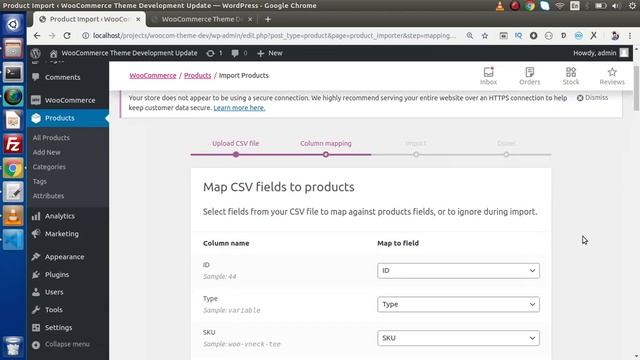The image size is (640, 360).
Task: Open the zoom magnifier icon in address bar
Action: (x=470, y=36)
